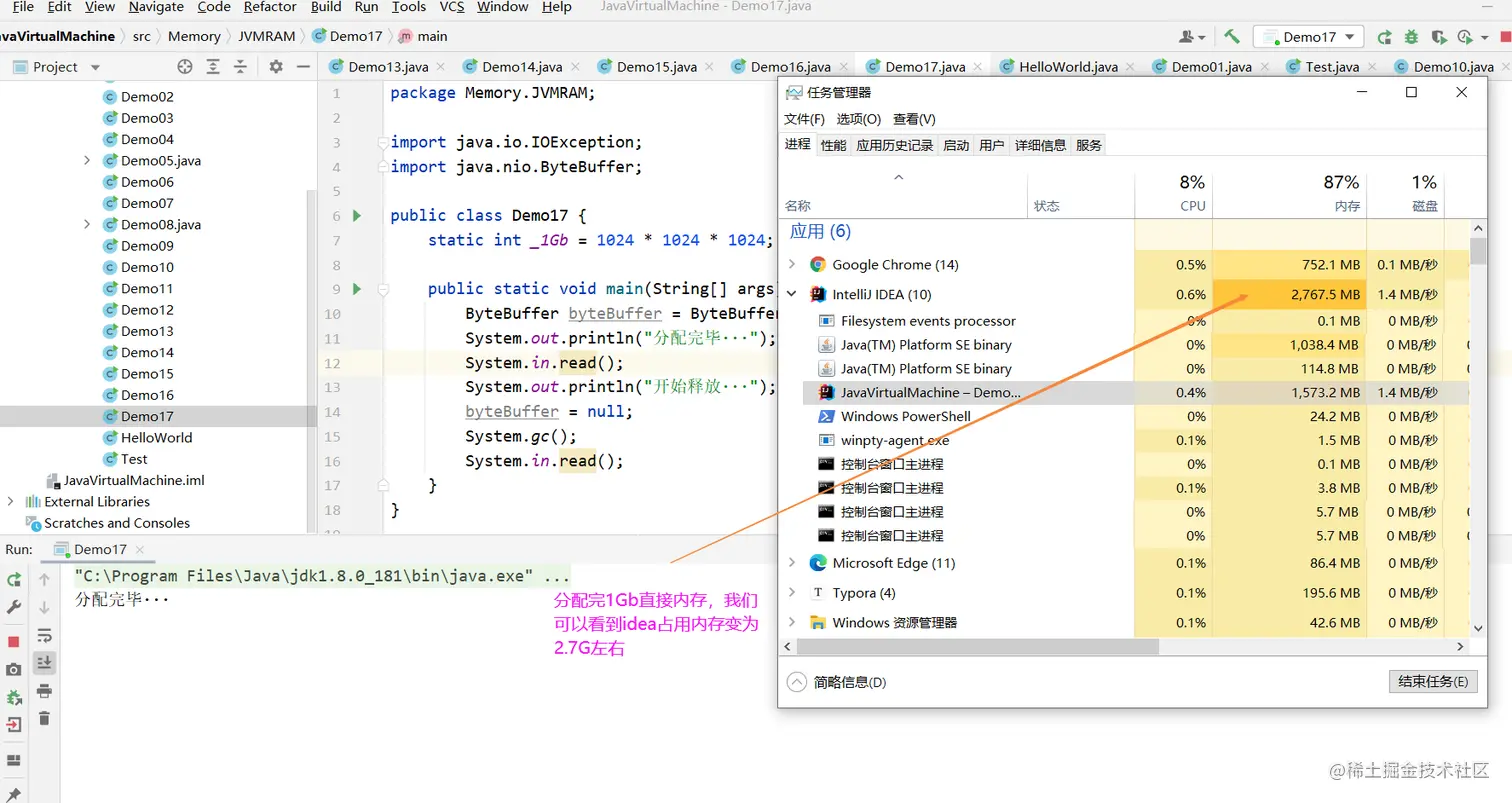Image resolution: width=1512 pixels, height=803 pixels.
Task: Run Demo17 with coverage
Action: coord(1438,37)
